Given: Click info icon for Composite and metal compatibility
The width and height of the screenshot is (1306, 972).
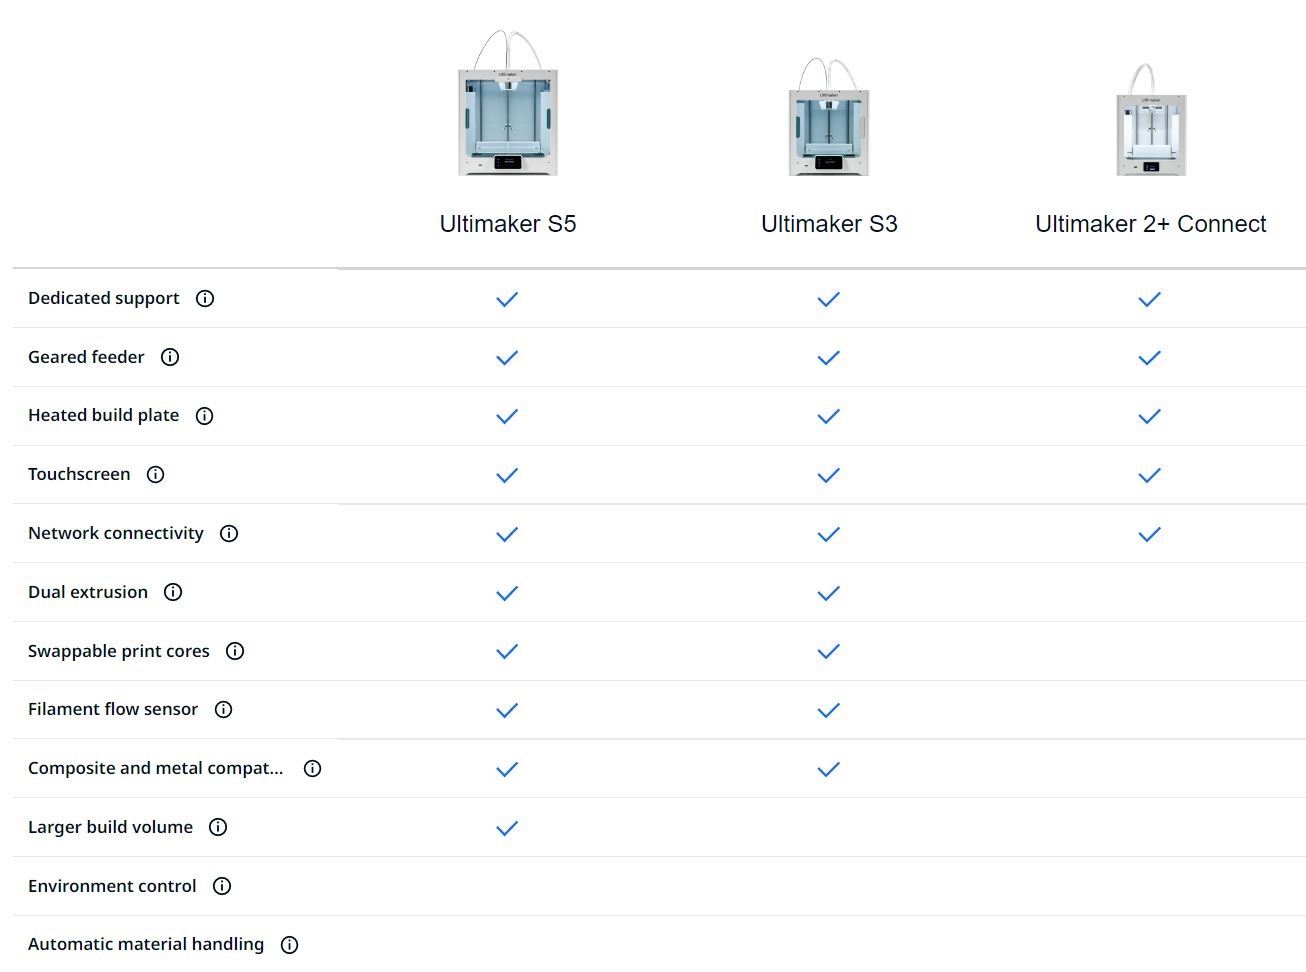Looking at the screenshot, I should [x=312, y=768].
